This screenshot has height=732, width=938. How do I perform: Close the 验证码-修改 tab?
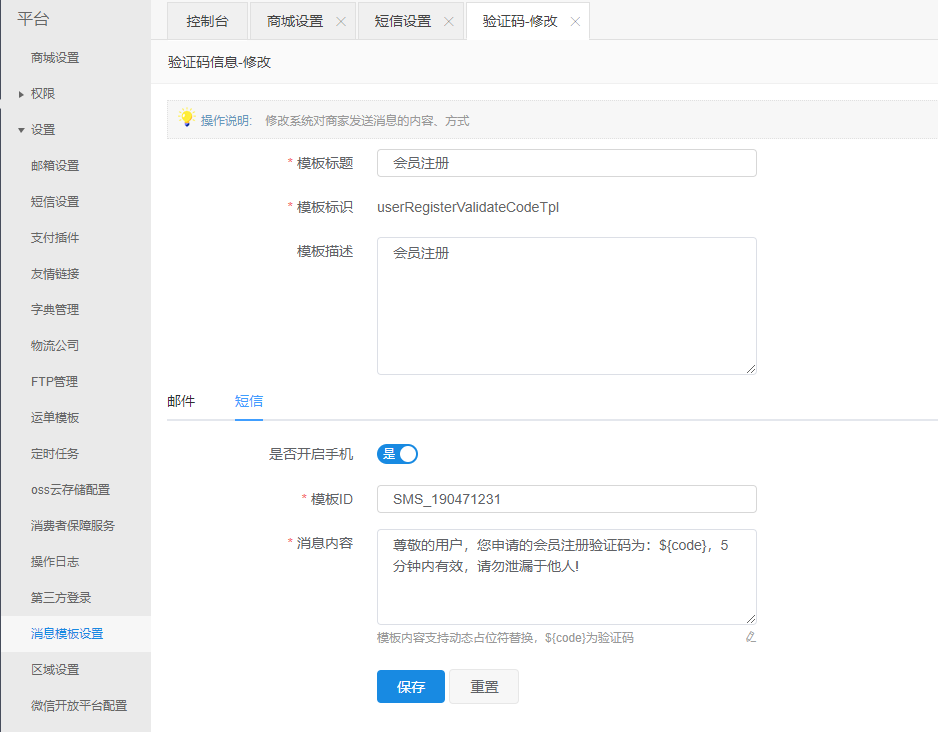[x=575, y=21]
